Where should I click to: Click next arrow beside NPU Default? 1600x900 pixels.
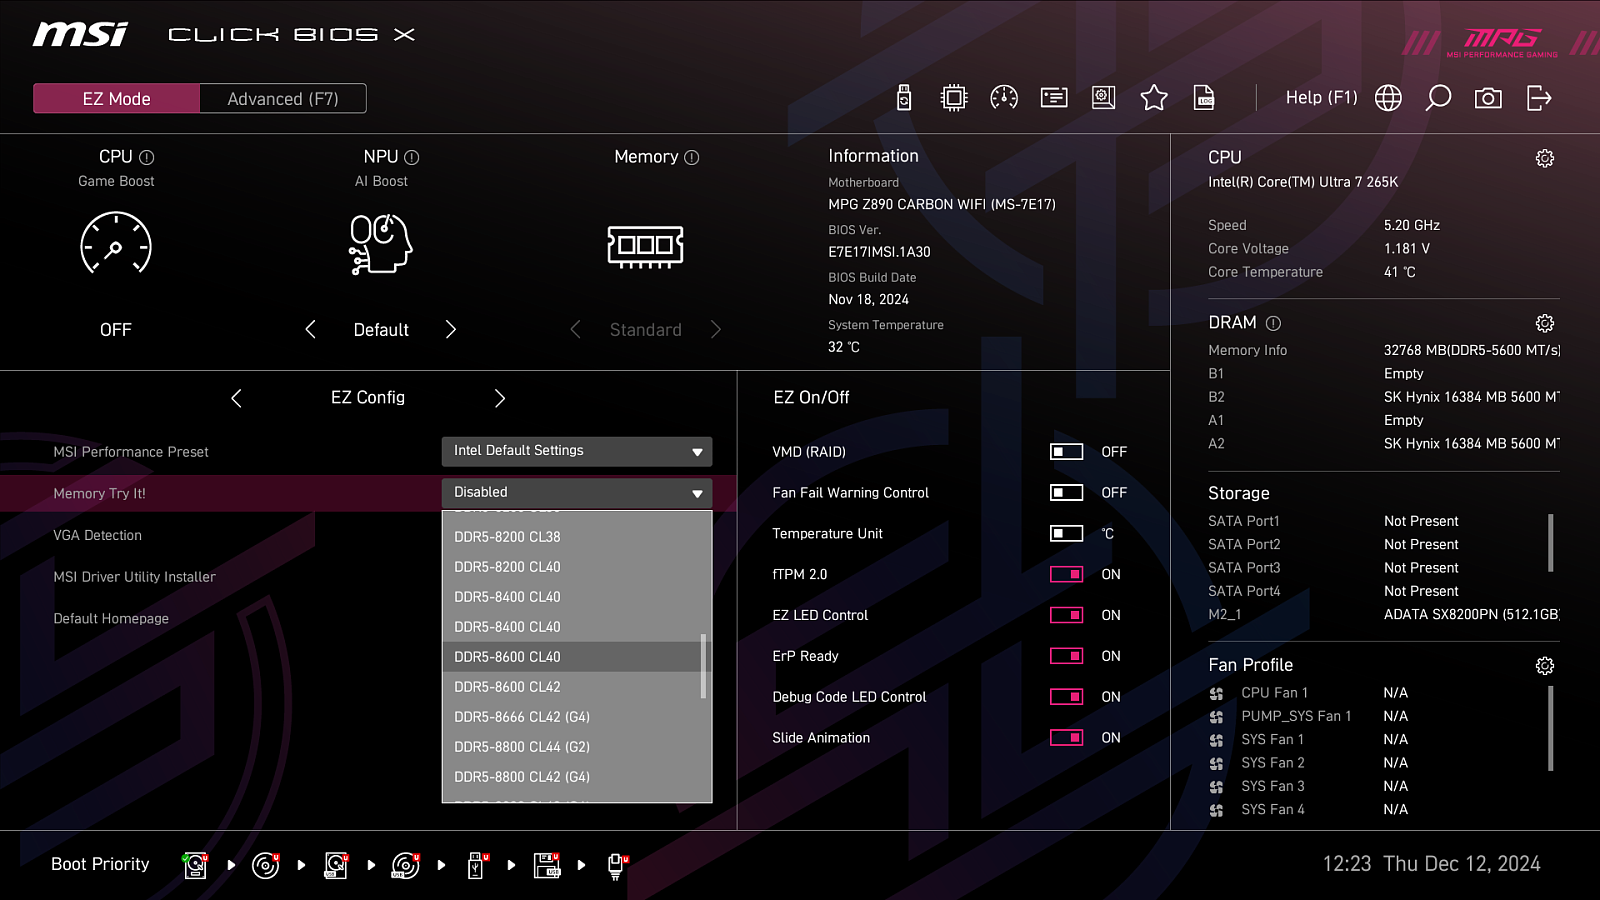(451, 329)
